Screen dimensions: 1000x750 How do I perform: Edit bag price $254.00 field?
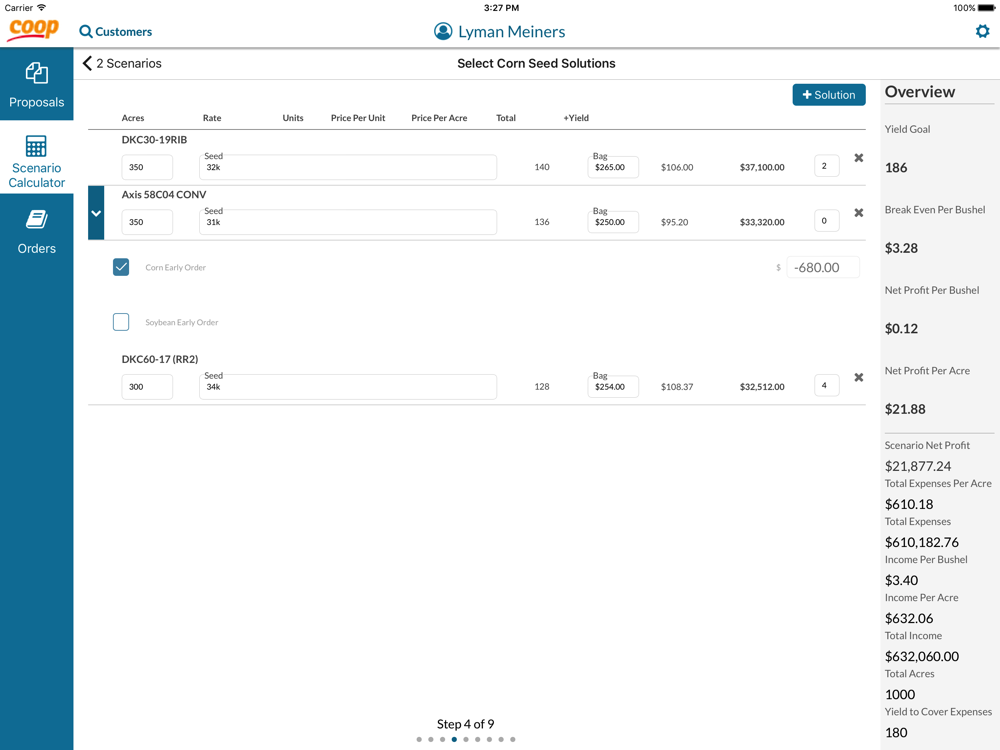(x=612, y=386)
